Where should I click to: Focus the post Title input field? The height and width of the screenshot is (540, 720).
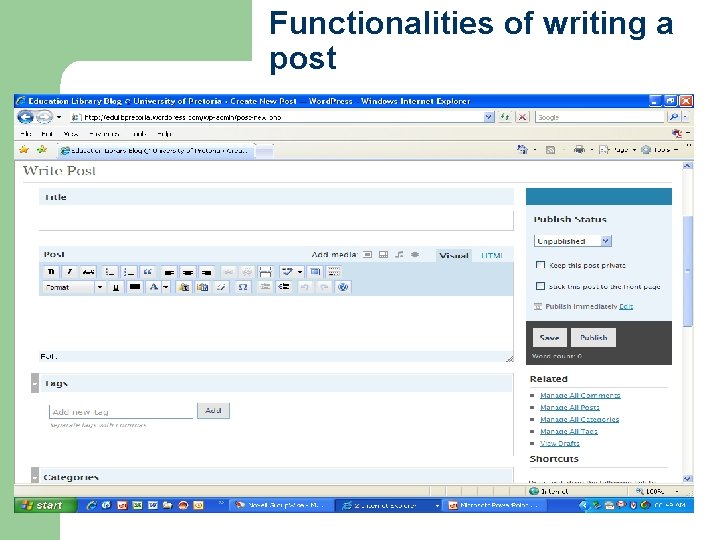(x=276, y=220)
